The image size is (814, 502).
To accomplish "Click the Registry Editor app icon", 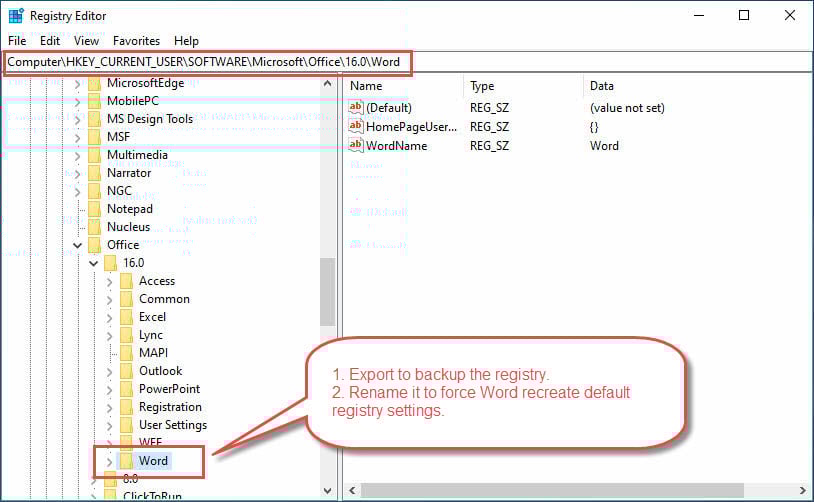I will point(16,16).
